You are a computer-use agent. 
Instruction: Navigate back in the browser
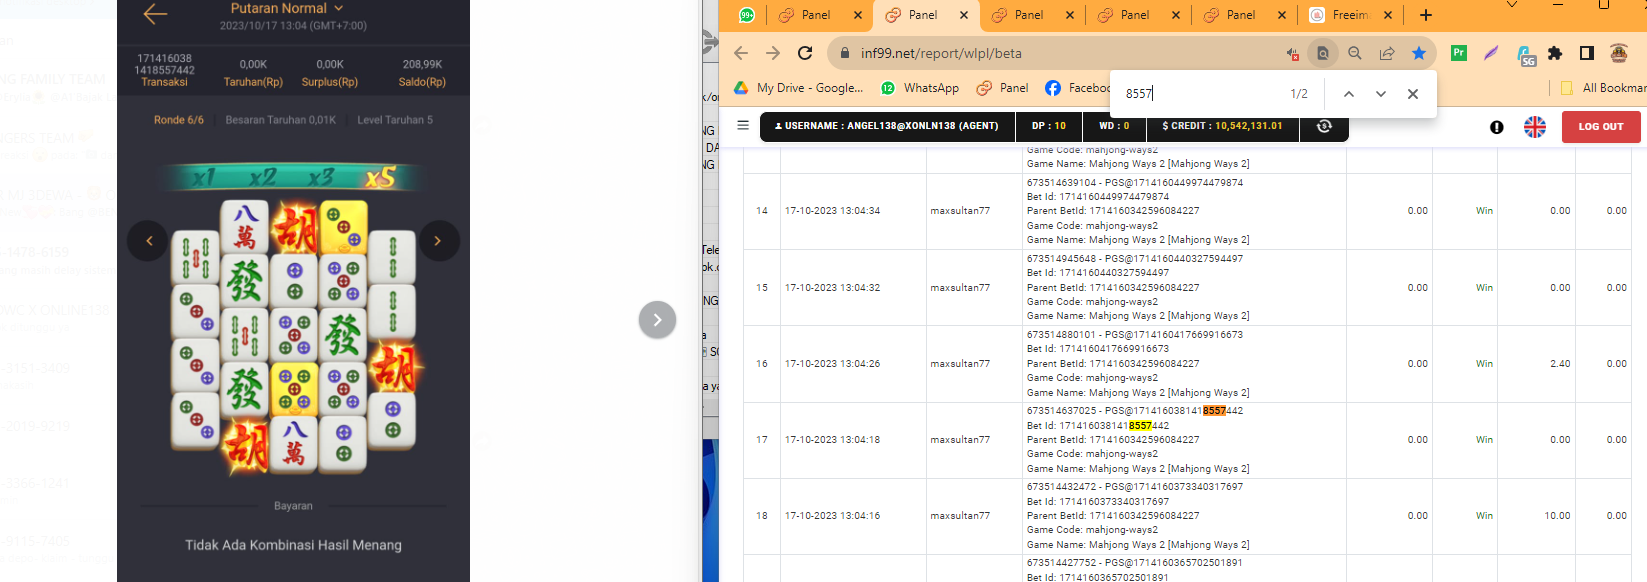point(741,53)
